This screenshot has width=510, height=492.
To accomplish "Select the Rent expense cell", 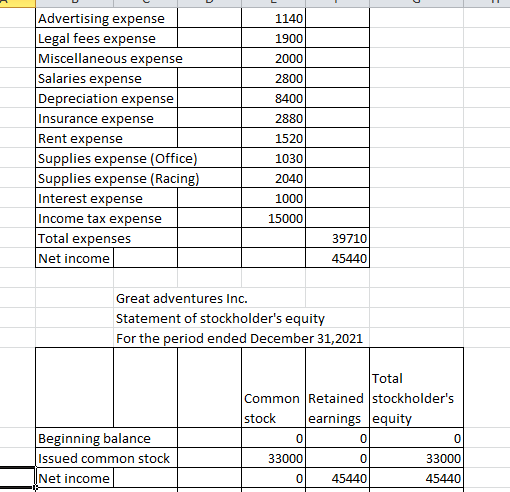I will 106,138.
